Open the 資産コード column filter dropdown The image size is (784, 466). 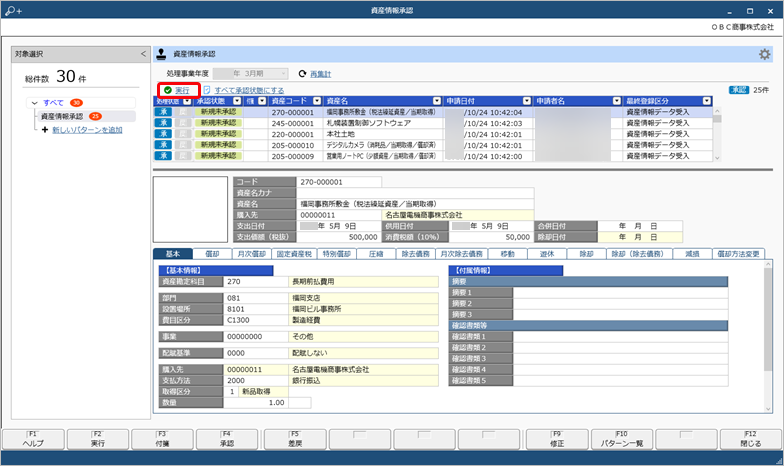[317, 101]
